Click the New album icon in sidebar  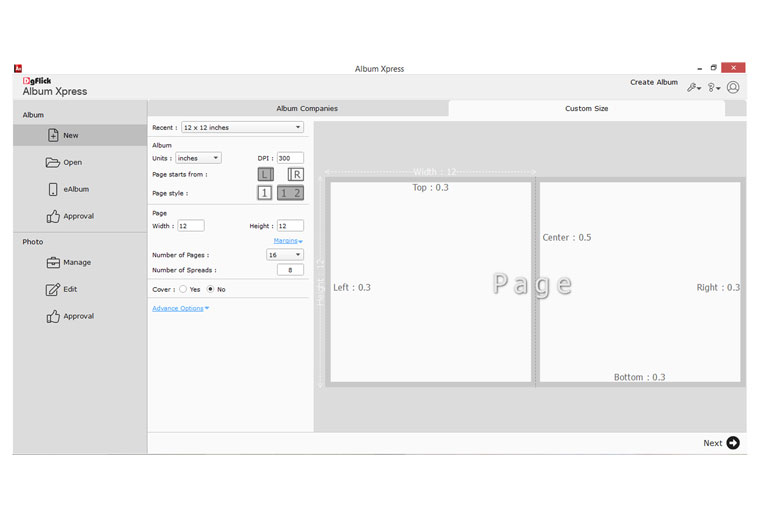click(53, 135)
